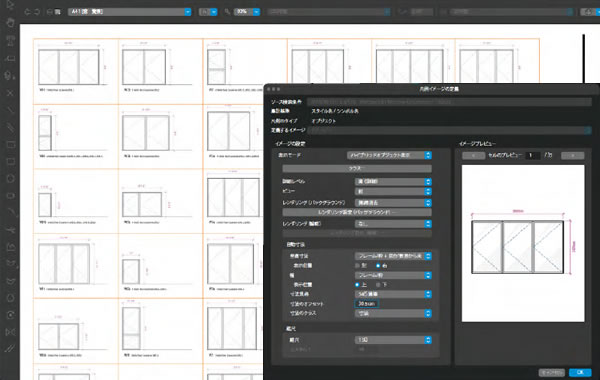Open the 寸法規格 dropdown
Image resolution: width=600 pixels, height=380 pixels.
click(x=393, y=294)
